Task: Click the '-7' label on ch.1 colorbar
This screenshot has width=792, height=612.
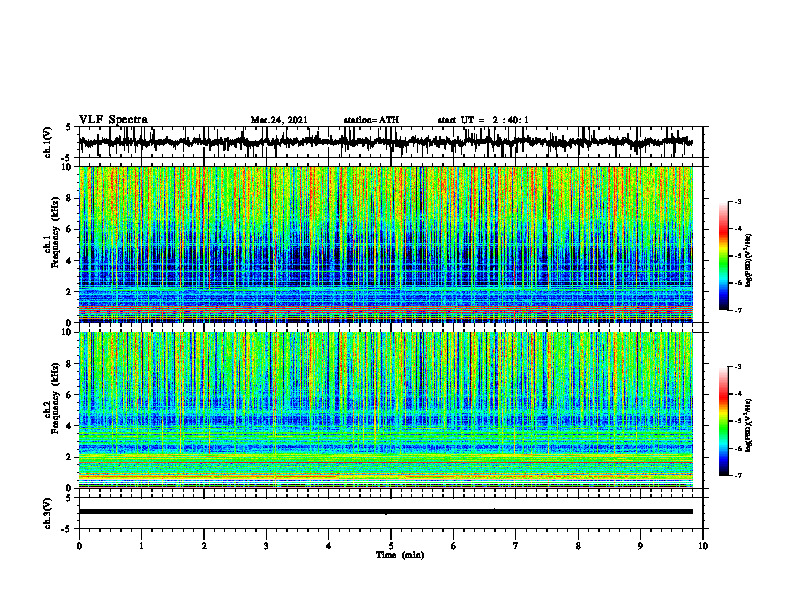Action: (x=738, y=310)
